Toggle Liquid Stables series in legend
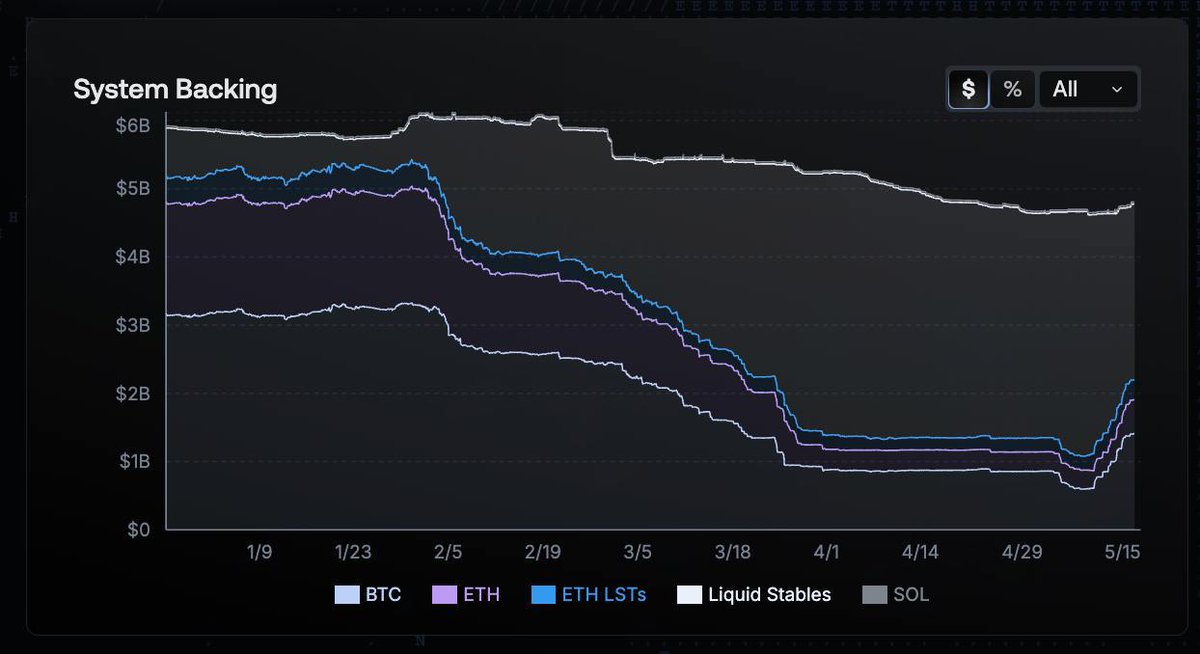1200x654 pixels. pyautogui.click(x=754, y=594)
